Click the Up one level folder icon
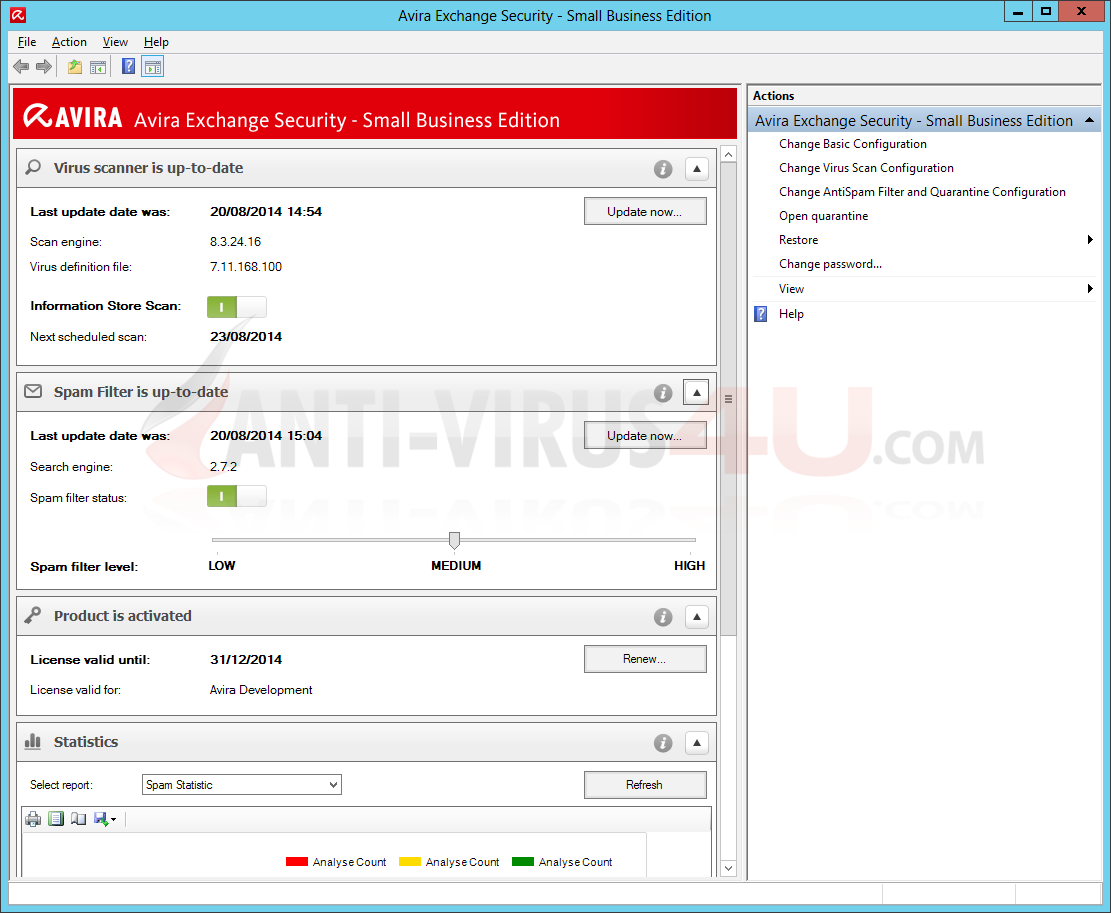The height and width of the screenshot is (913, 1111). tap(74, 67)
